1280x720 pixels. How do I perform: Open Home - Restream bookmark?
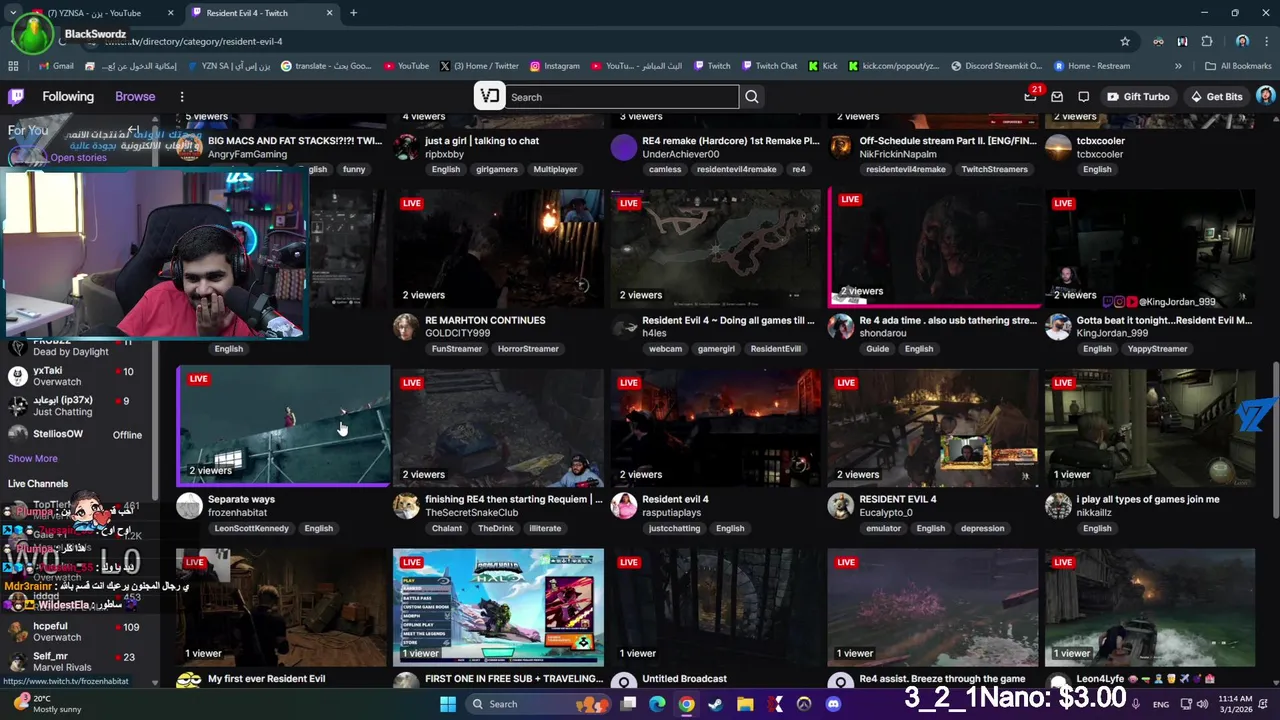click(x=1092, y=66)
